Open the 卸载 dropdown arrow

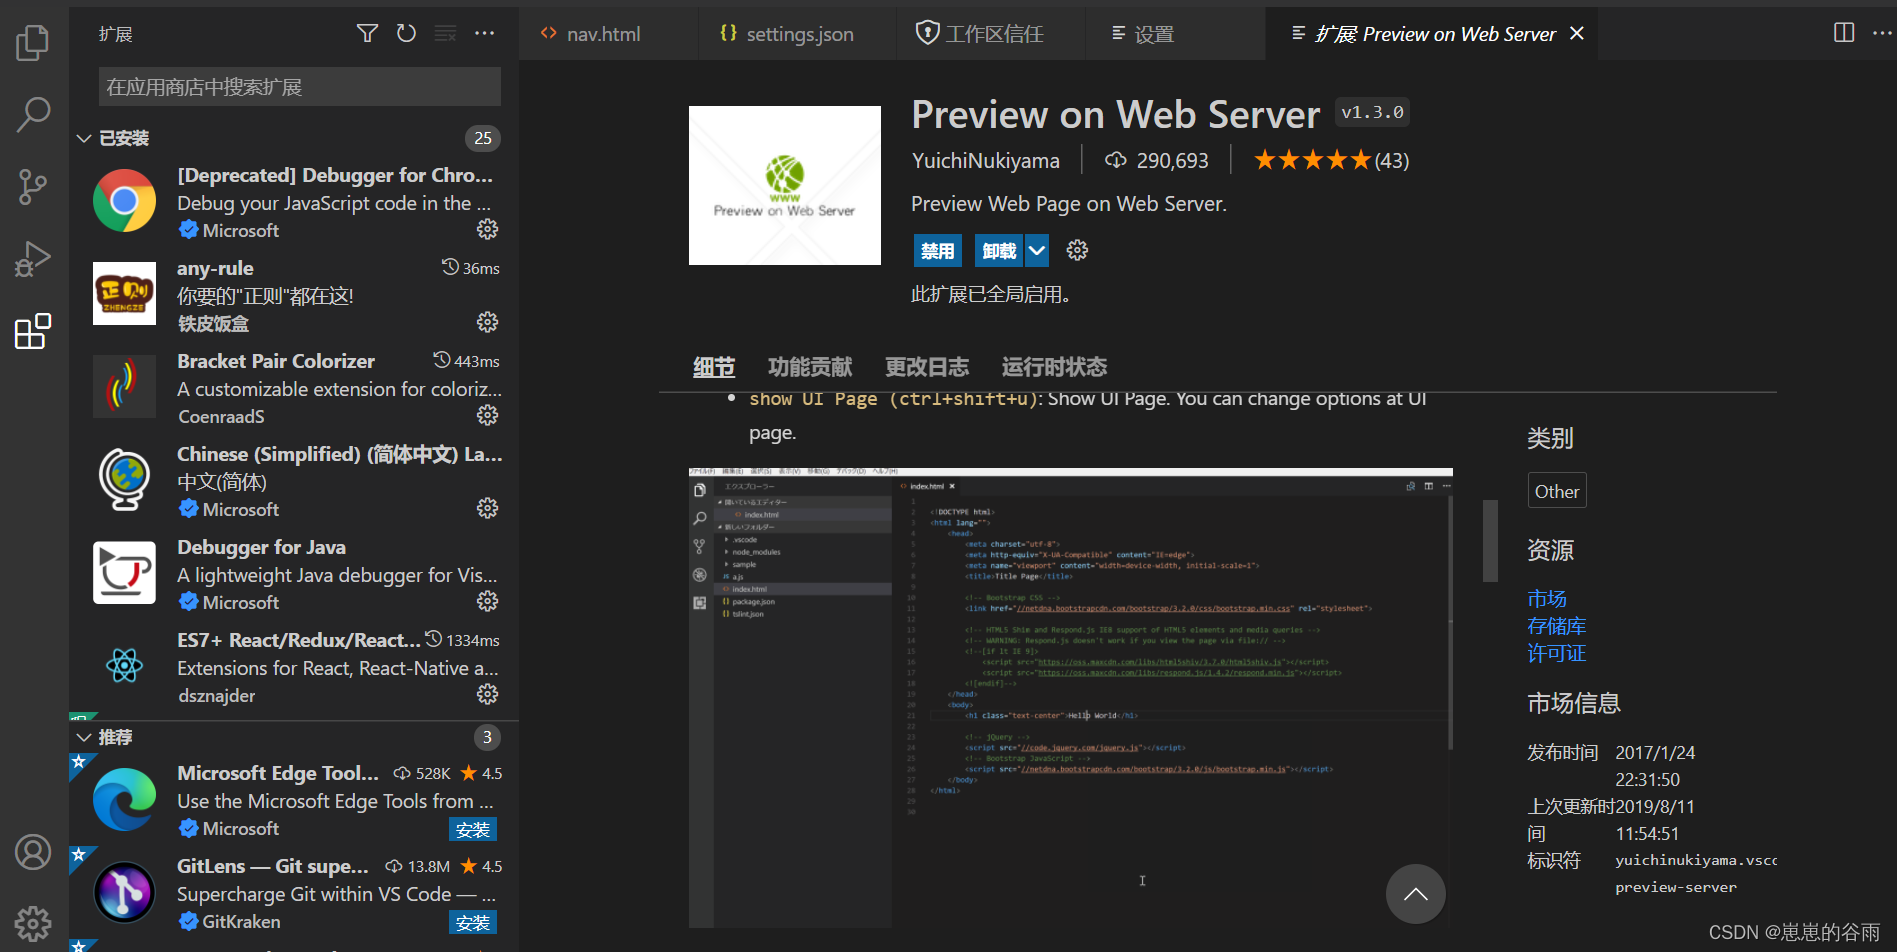[1037, 251]
